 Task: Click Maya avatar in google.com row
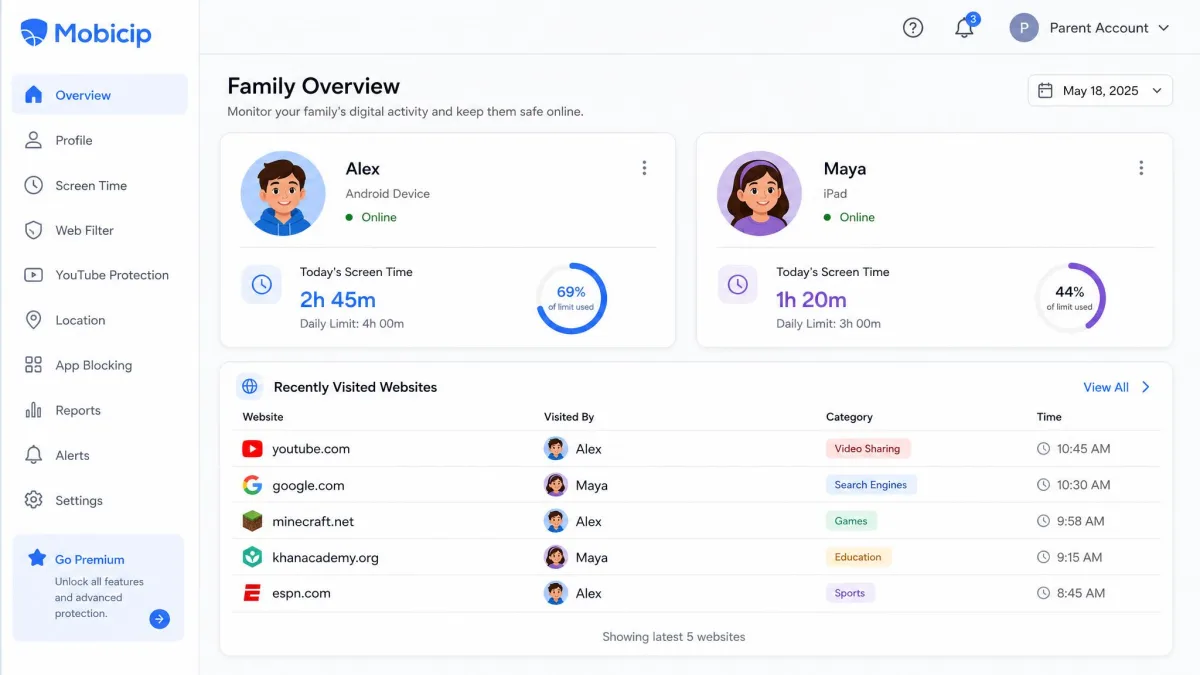pyautogui.click(x=556, y=485)
